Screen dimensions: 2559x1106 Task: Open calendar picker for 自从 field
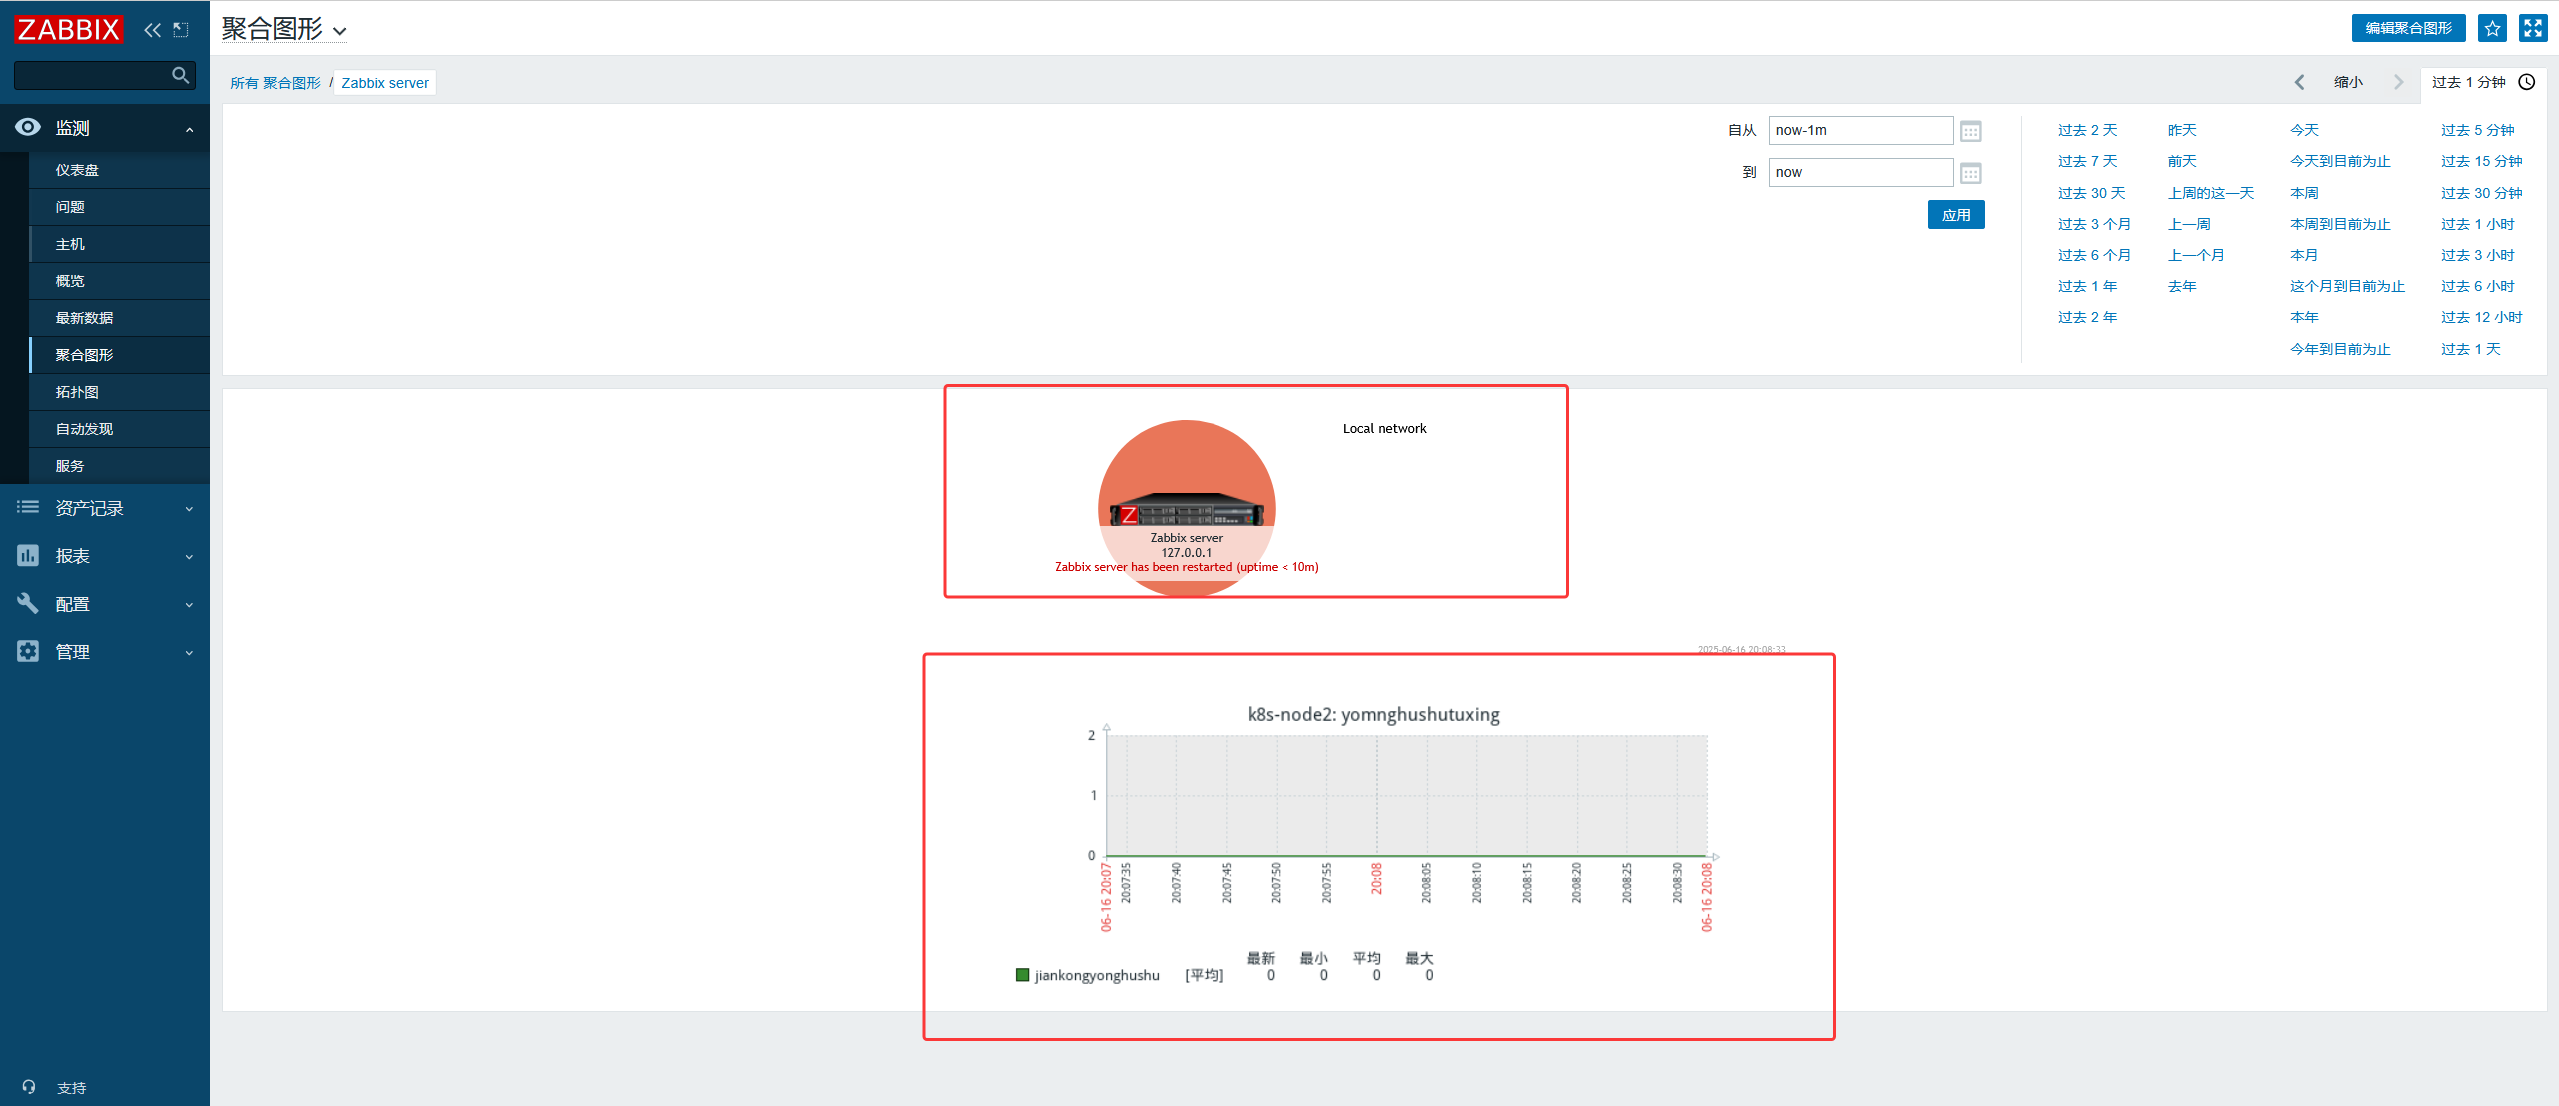pyautogui.click(x=1970, y=131)
